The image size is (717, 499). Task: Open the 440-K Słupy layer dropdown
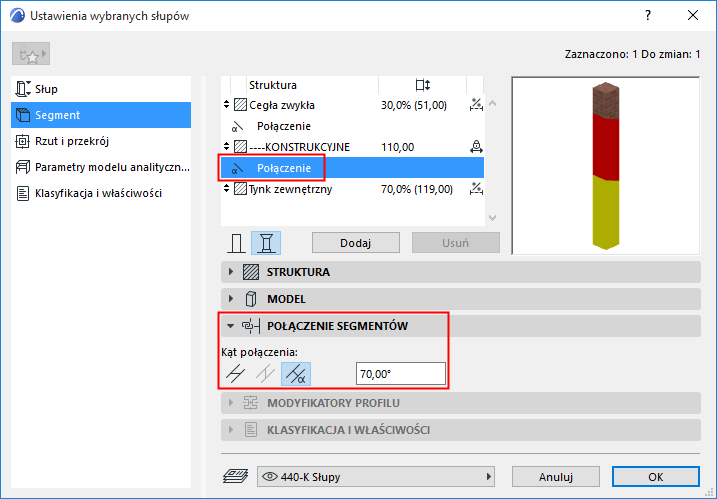tap(376, 477)
